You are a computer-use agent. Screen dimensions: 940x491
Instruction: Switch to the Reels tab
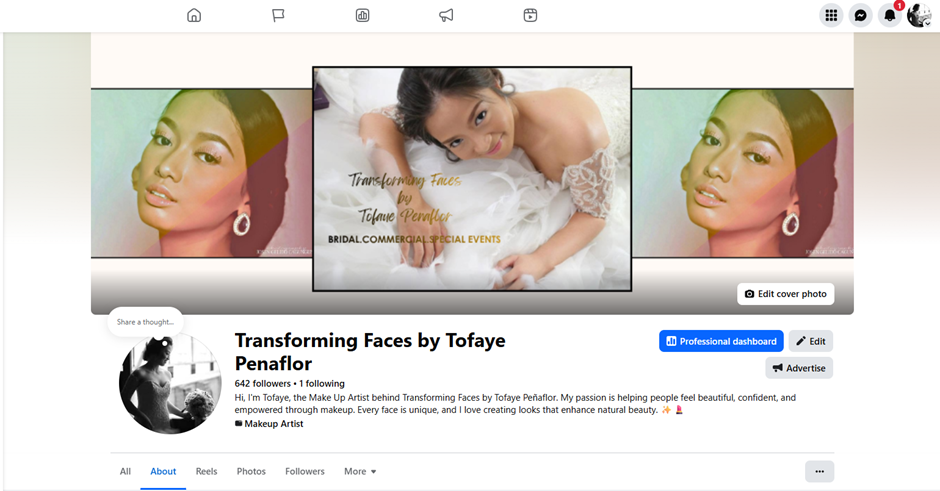(206, 471)
